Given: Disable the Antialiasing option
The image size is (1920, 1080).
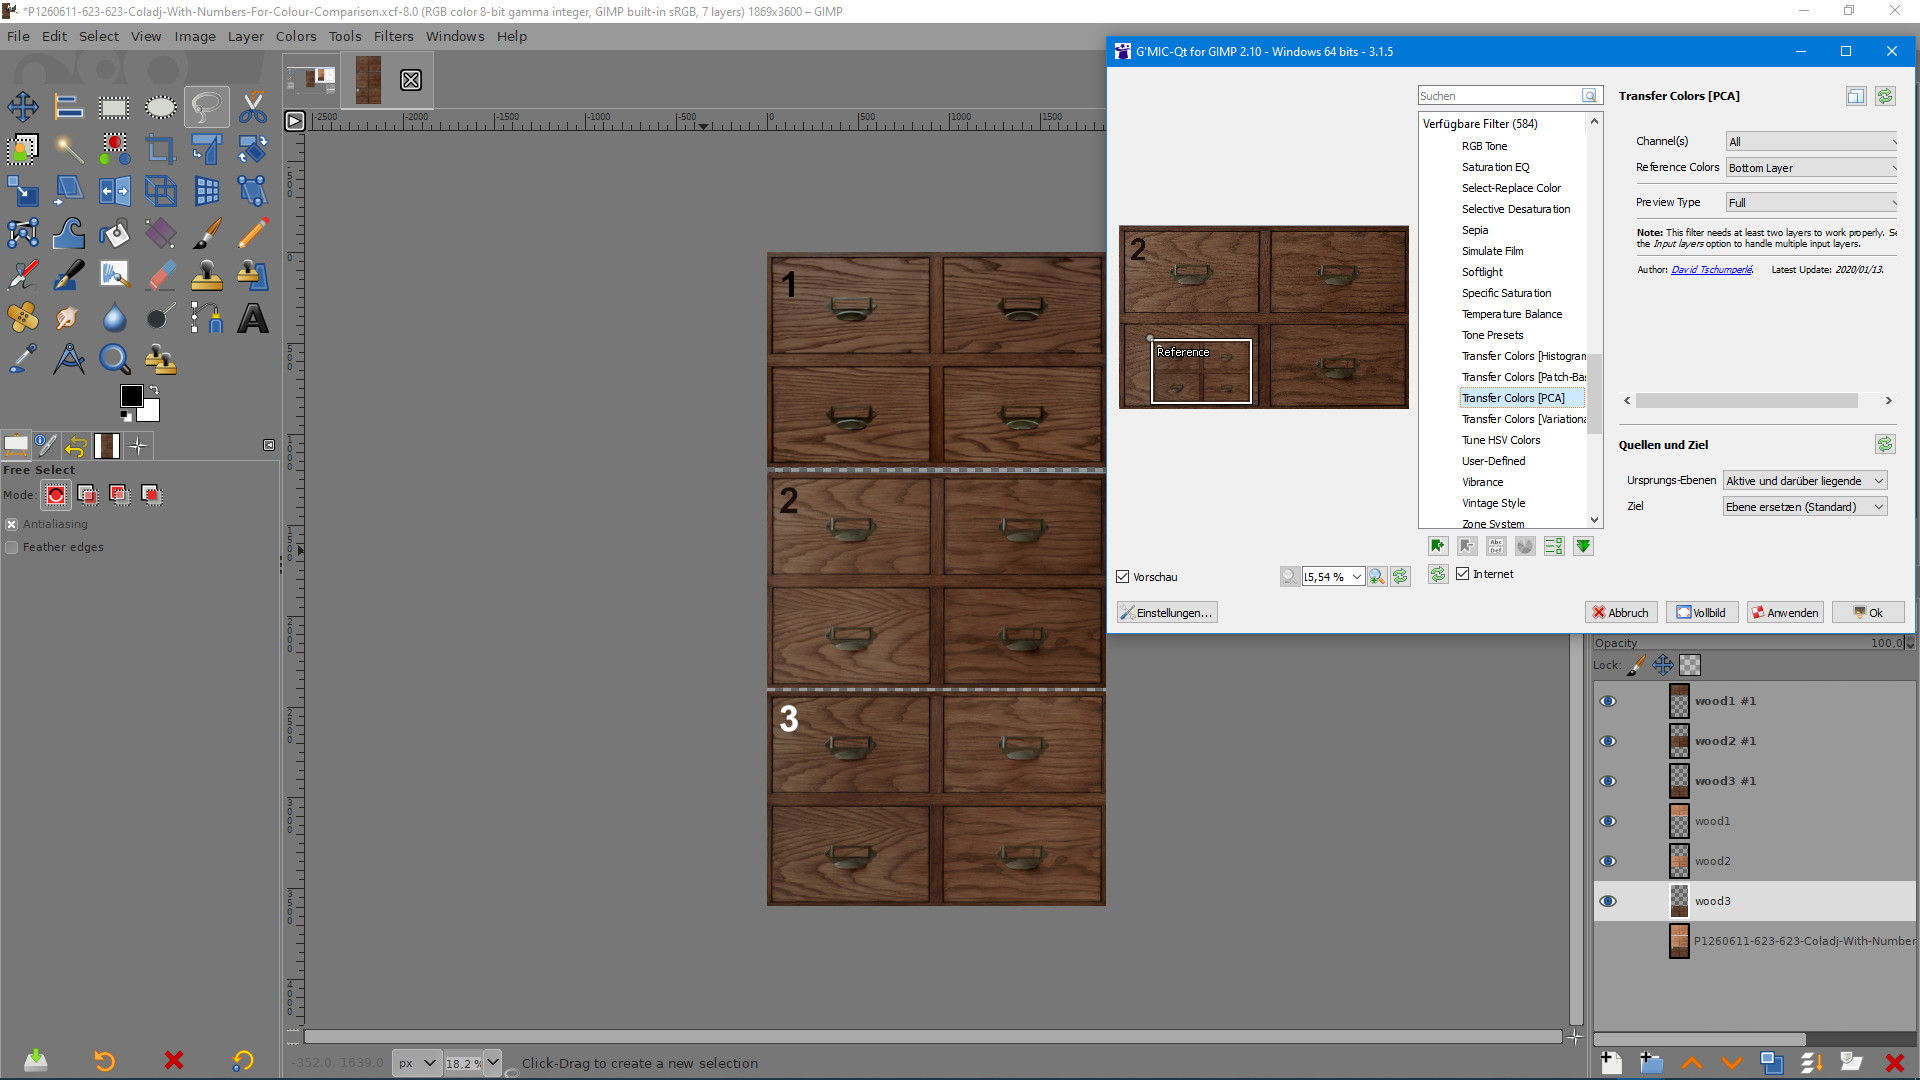Looking at the screenshot, I should 12,524.
